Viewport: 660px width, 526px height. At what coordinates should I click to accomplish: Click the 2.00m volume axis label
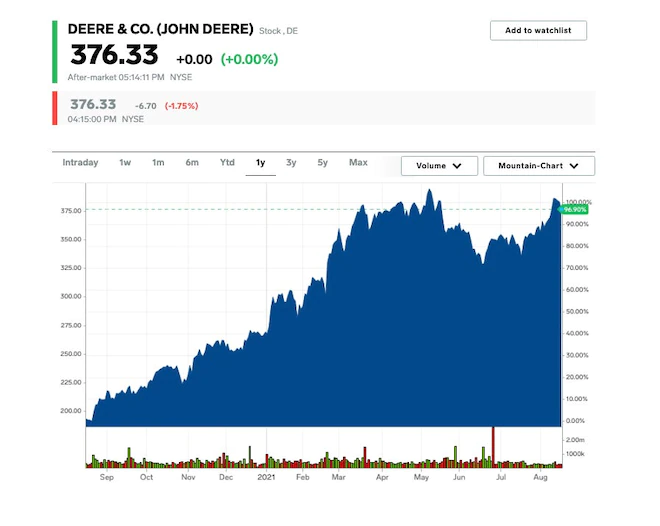point(575,440)
